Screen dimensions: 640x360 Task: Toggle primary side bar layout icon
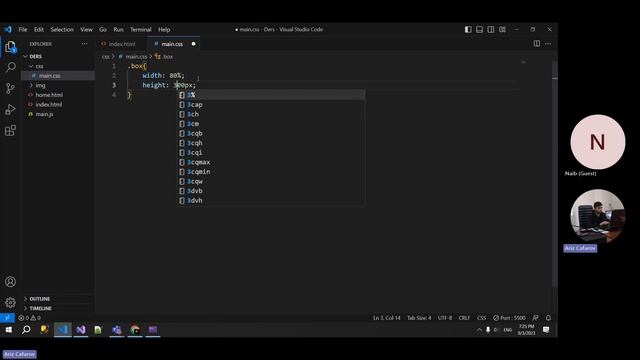pos(468,29)
